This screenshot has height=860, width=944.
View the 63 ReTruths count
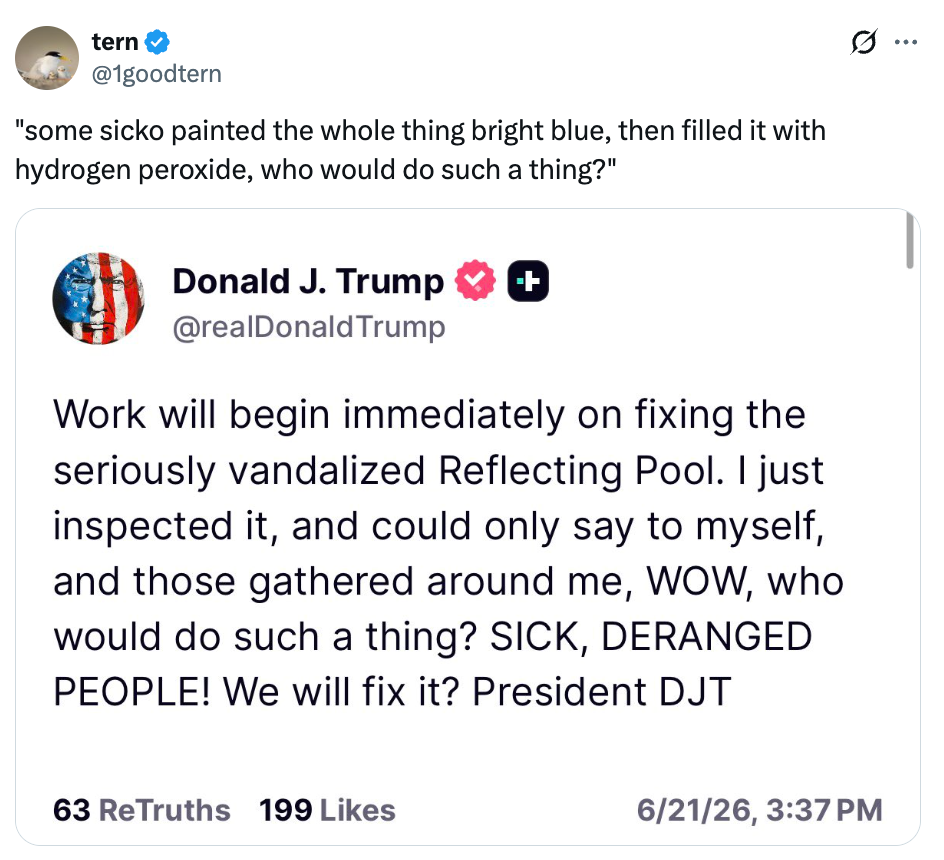click(141, 810)
